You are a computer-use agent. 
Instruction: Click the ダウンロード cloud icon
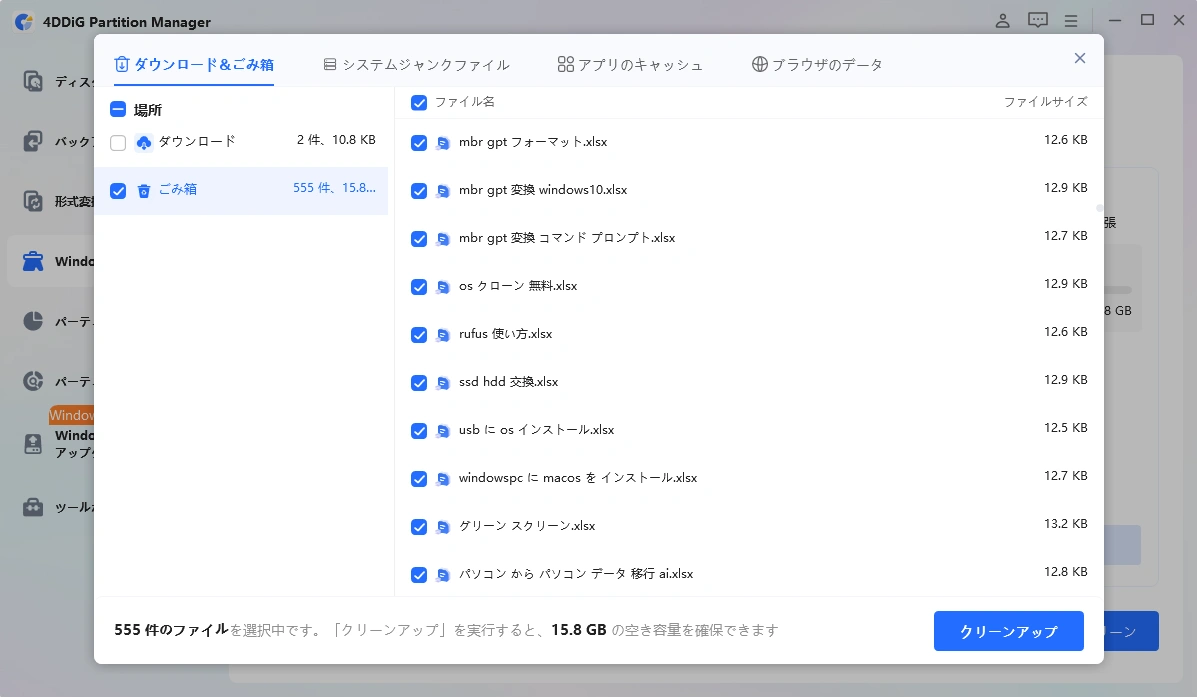(144, 143)
